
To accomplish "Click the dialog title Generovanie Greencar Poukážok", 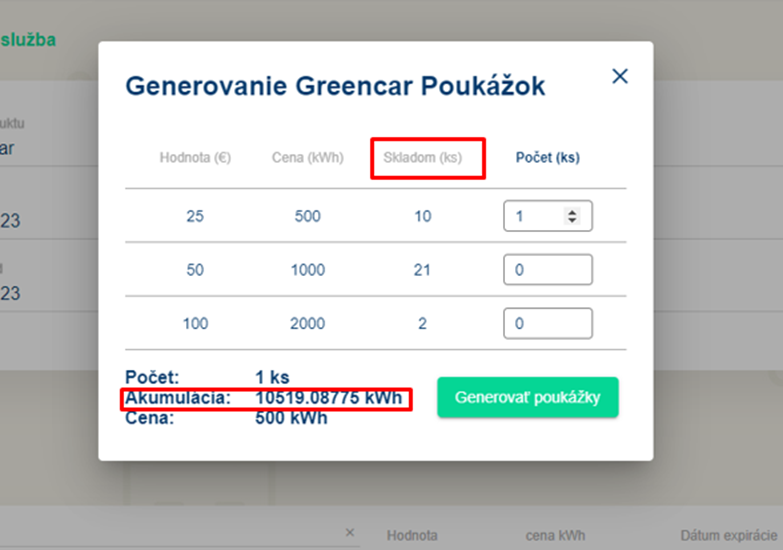I will tap(335, 85).
